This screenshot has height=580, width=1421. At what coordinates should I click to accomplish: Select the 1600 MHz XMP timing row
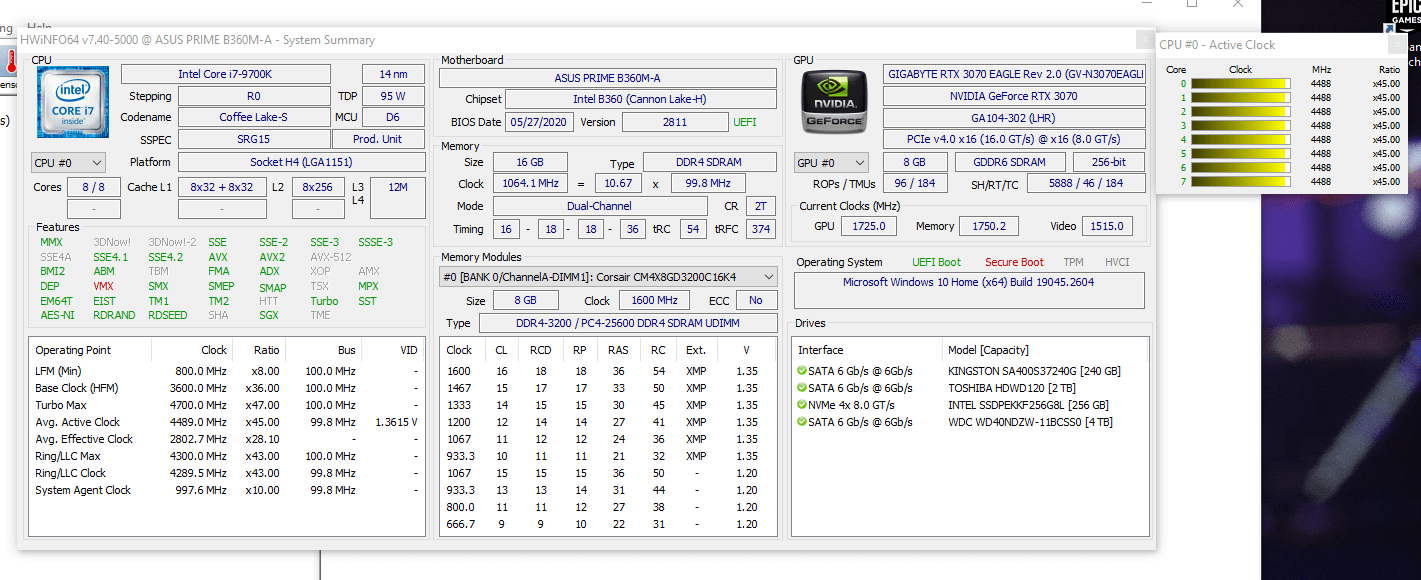click(607, 371)
